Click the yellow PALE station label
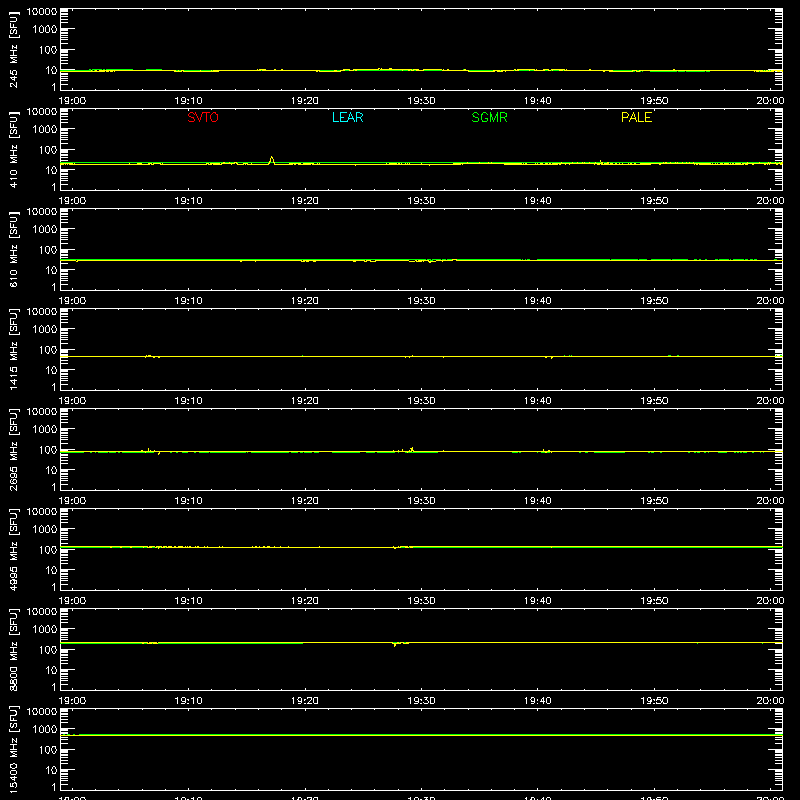Image resolution: width=800 pixels, height=800 pixels. coord(636,117)
